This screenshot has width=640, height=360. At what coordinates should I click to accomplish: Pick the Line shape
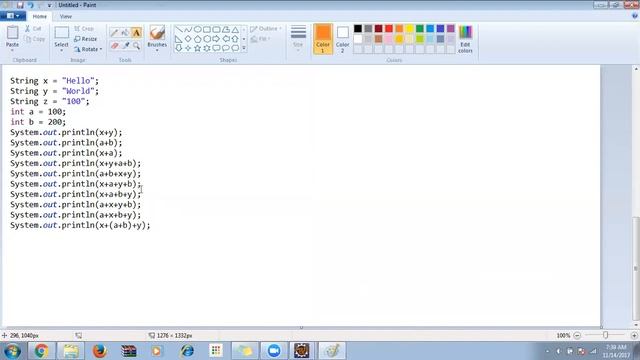click(179, 29)
